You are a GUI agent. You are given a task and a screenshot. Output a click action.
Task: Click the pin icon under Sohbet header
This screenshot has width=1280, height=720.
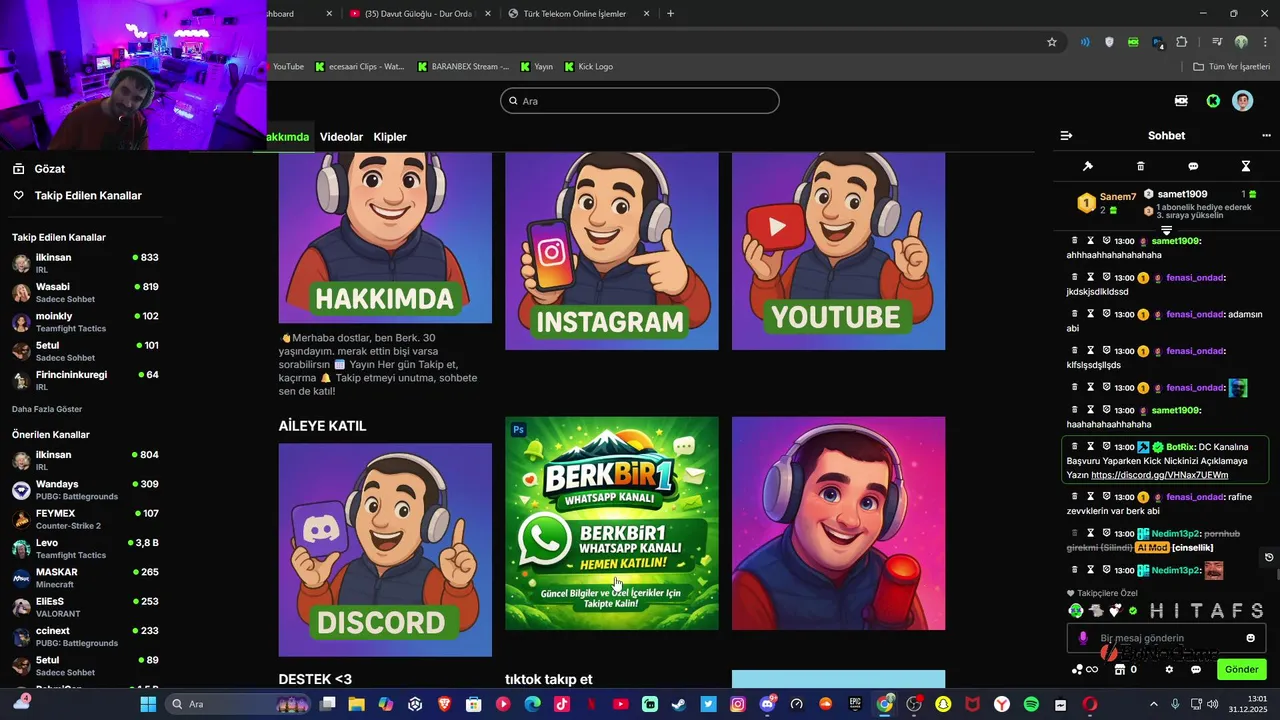coord(1088,166)
